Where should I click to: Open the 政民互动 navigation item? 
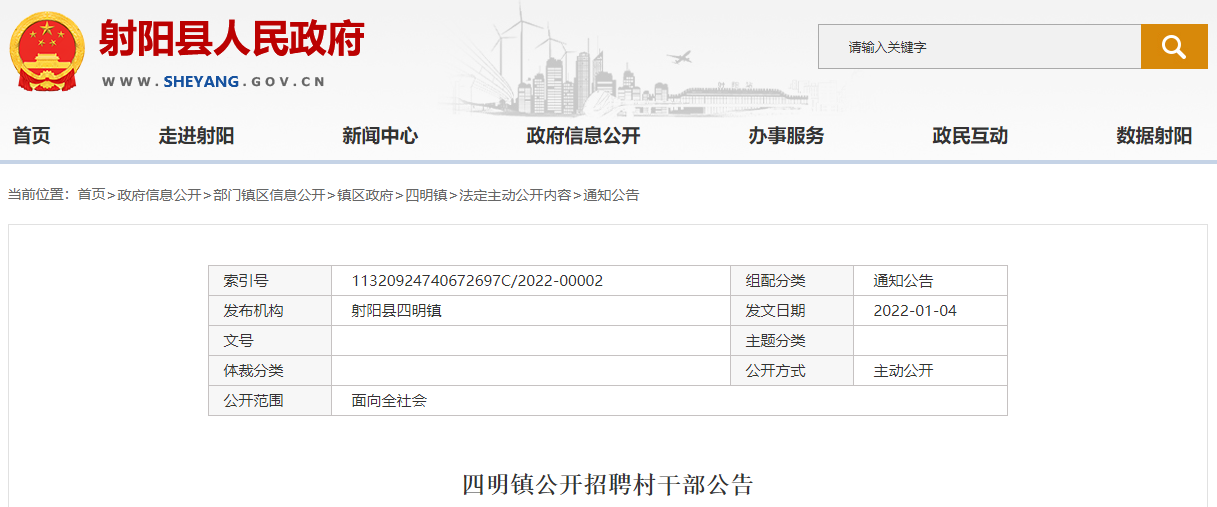970,136
